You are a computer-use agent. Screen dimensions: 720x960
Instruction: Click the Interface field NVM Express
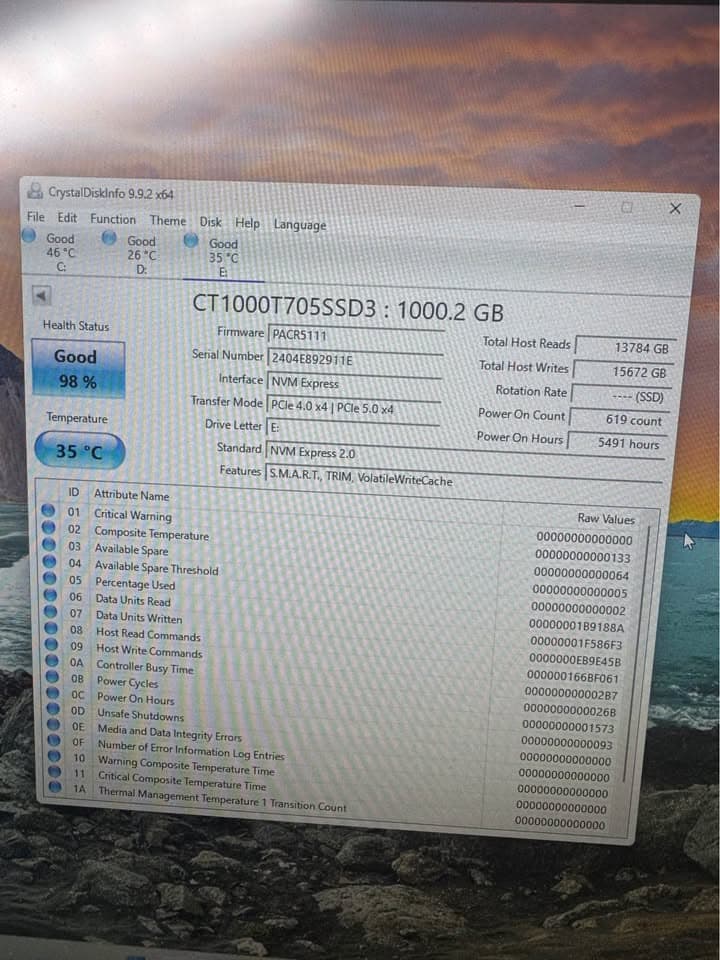[354, 384]
